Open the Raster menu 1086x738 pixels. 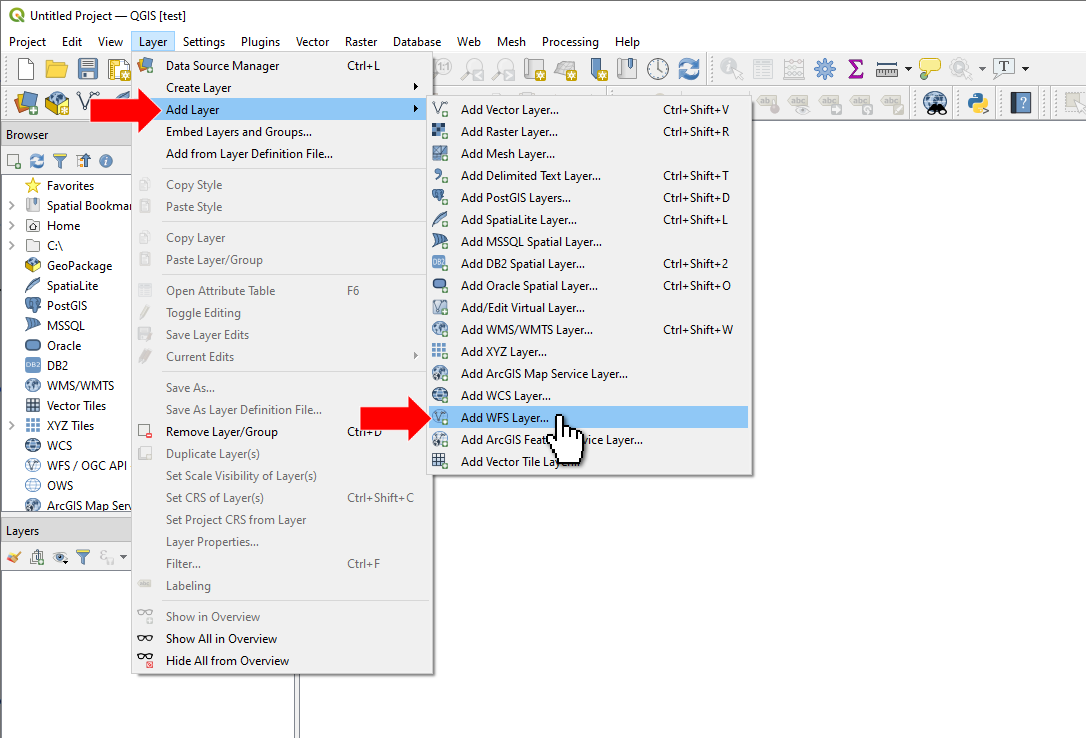coord(361,42)
